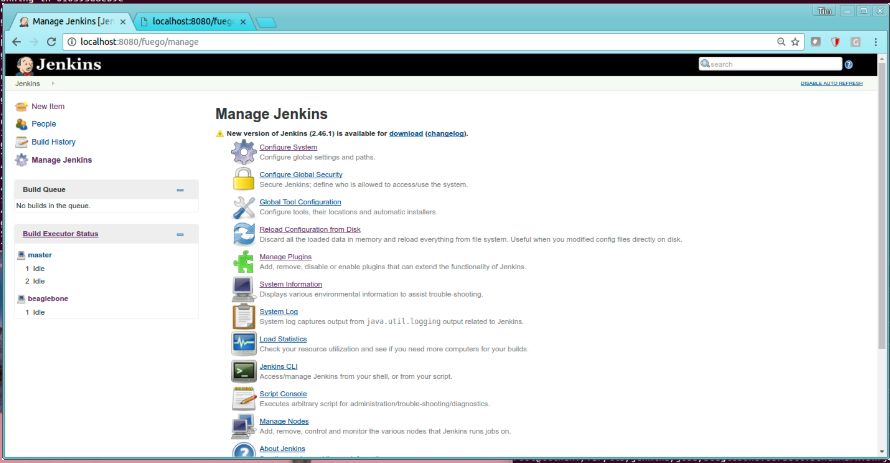This screenshot has width=890, height=463.
Task: Switch to the localhost:8080/fuego browser tab
Action: pyautogui.click(x=192, y=22)
